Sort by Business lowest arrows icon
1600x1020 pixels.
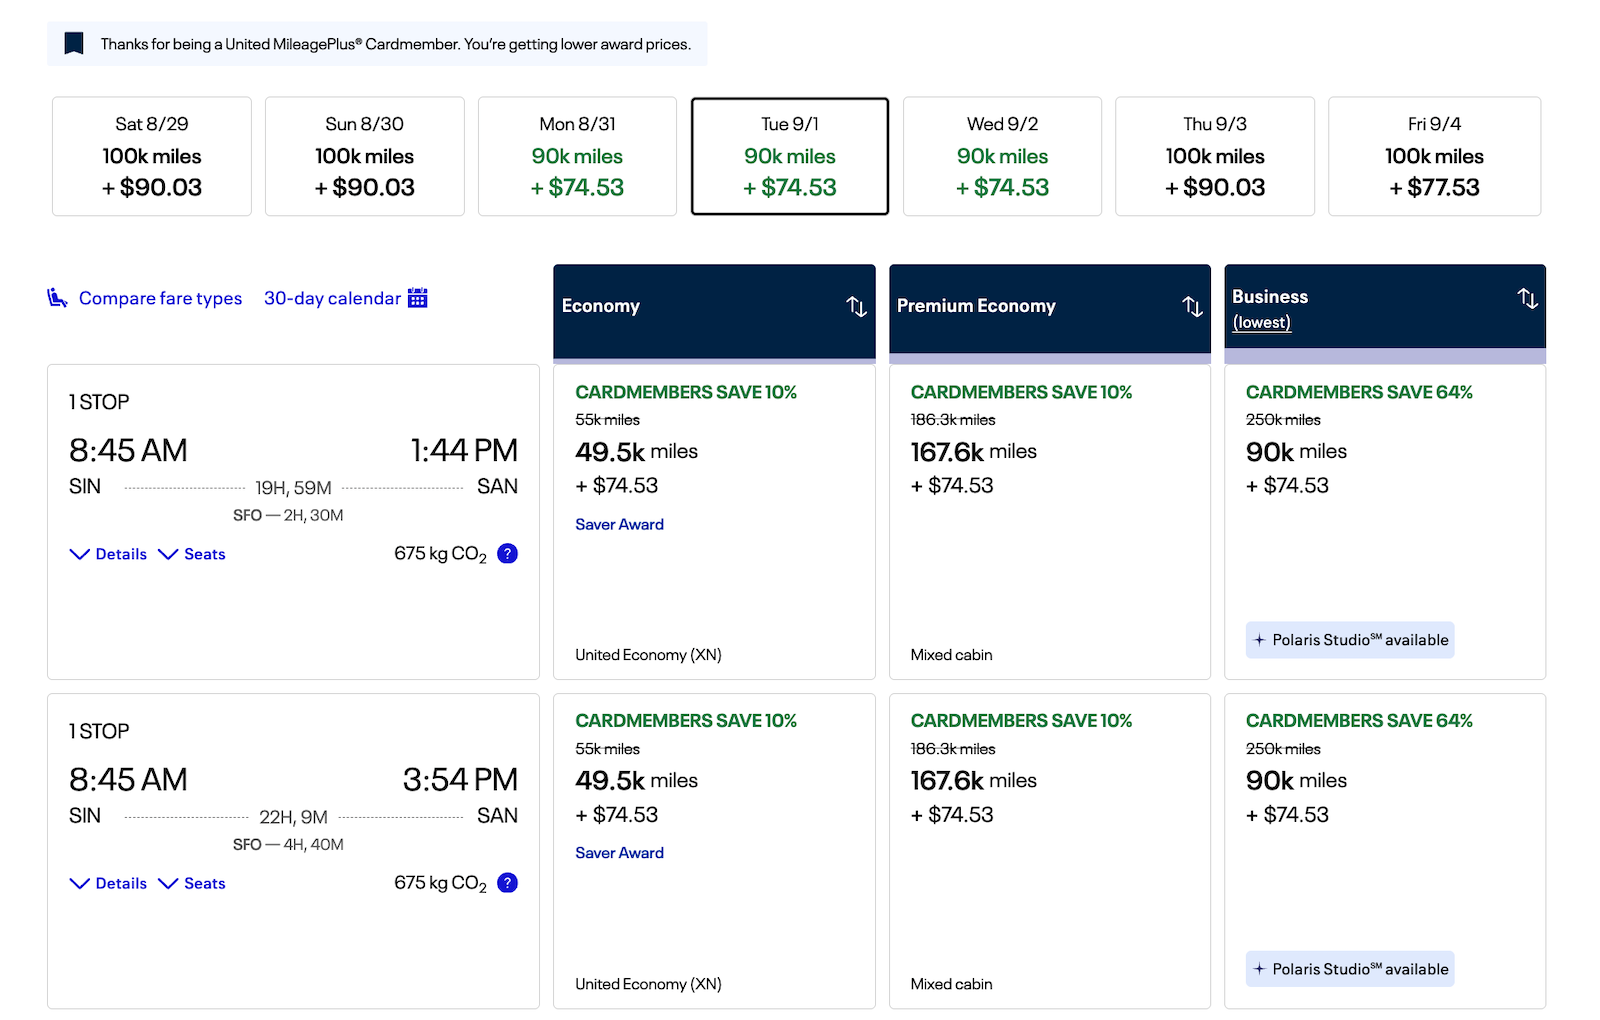click(1527, 298)
